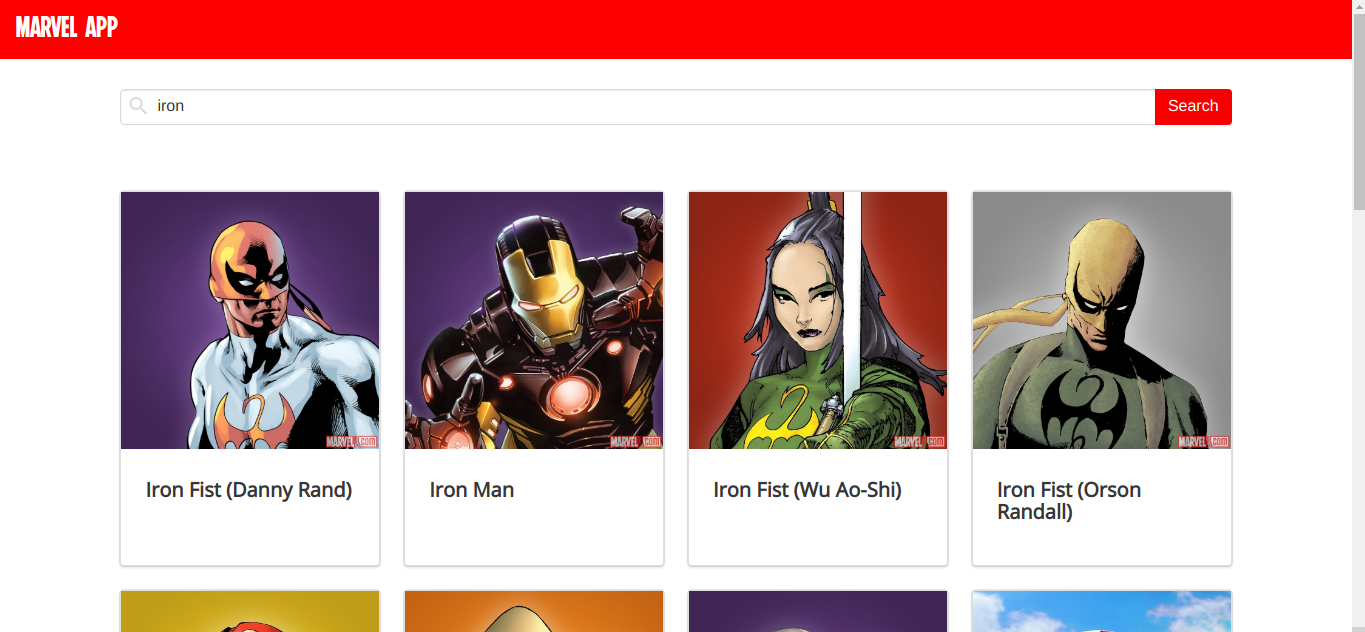This screenshot has width=1365, height=632.
Task: Select the "Iron Man" card title
Action: click(472, 490)
